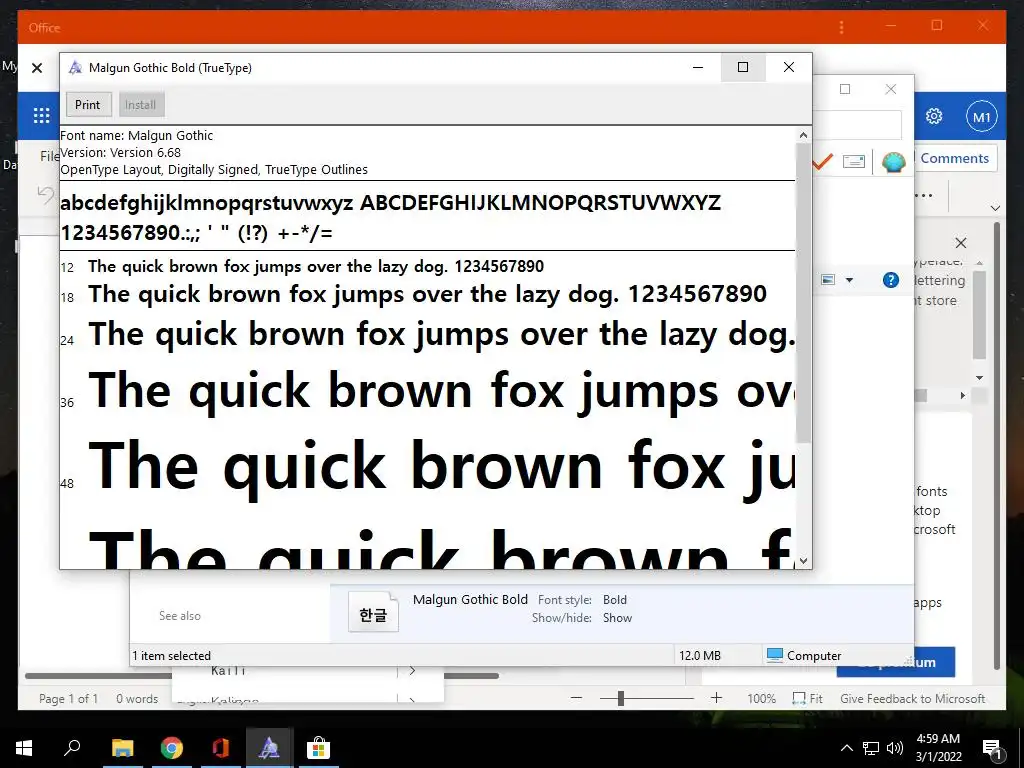
Task: Click the 100% zoom level
Action: pyautogui.click(x=761, y=699)
